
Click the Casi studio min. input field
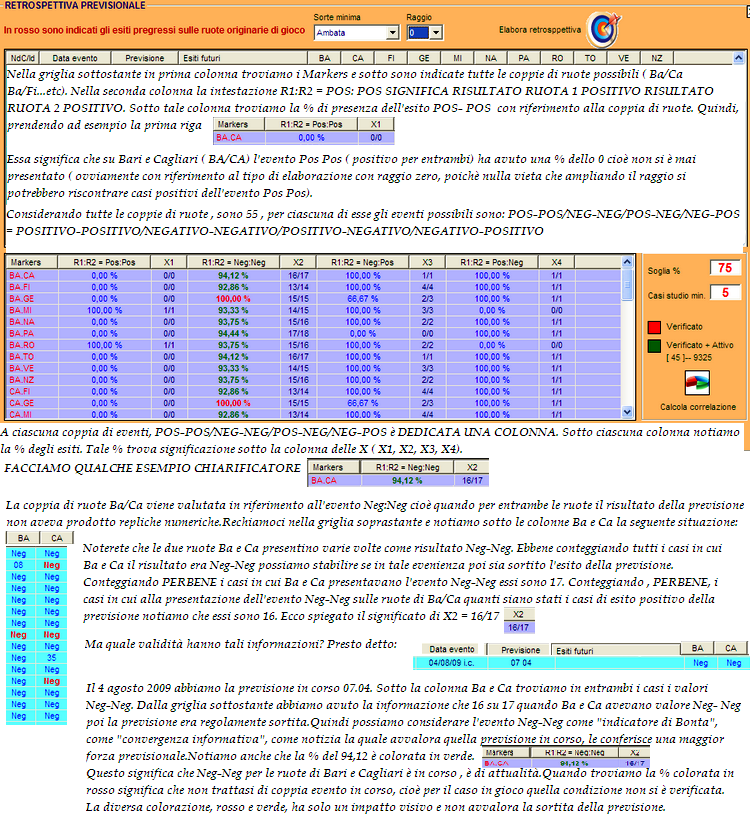click(x=725, y=292)
